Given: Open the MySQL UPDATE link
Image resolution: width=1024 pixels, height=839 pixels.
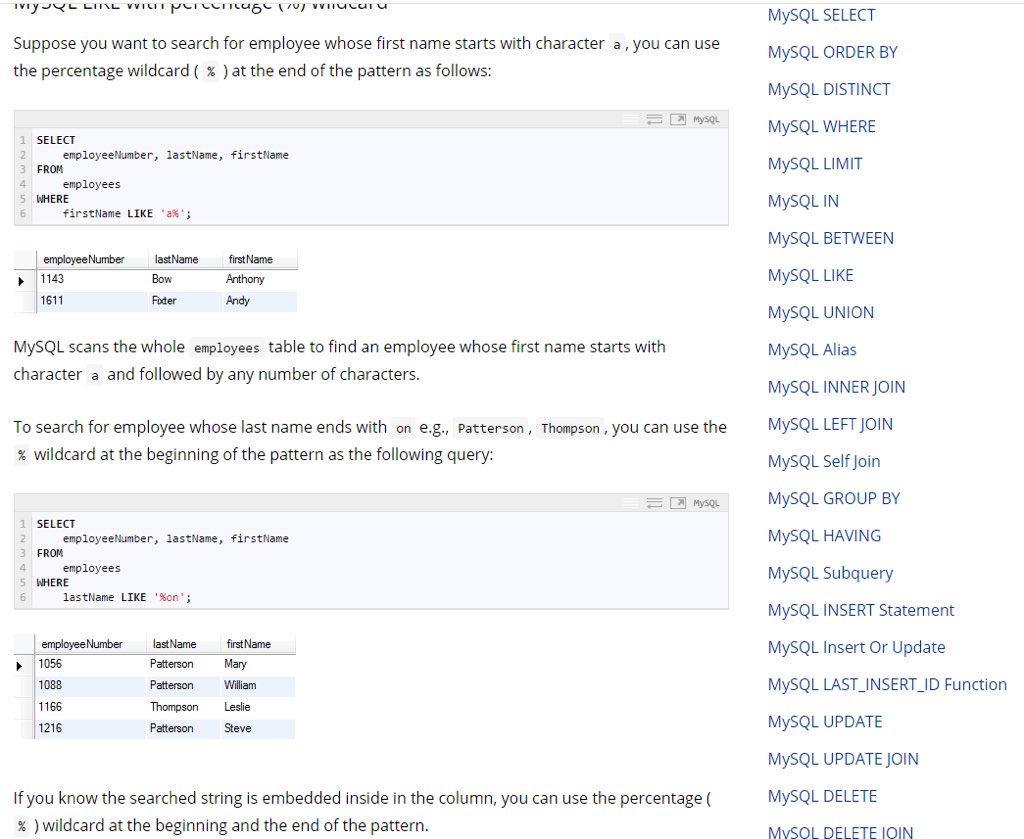Looking at the screenshot, I should (x=825, y=722).
